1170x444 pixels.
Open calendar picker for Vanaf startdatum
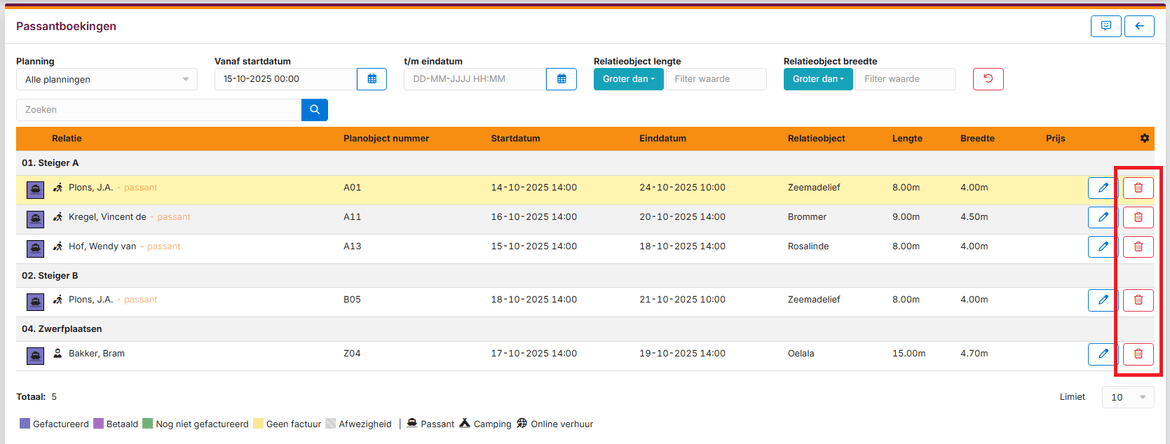[x=371, y=79]
